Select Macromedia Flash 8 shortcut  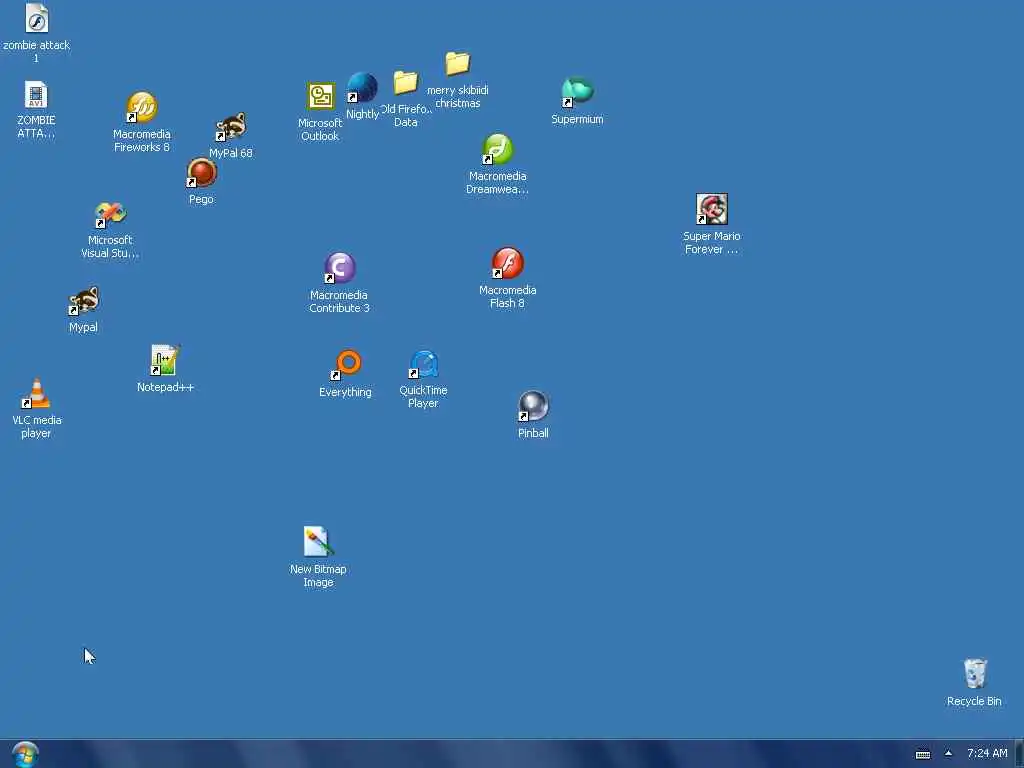pyautogui.click(x=507, y=263)
